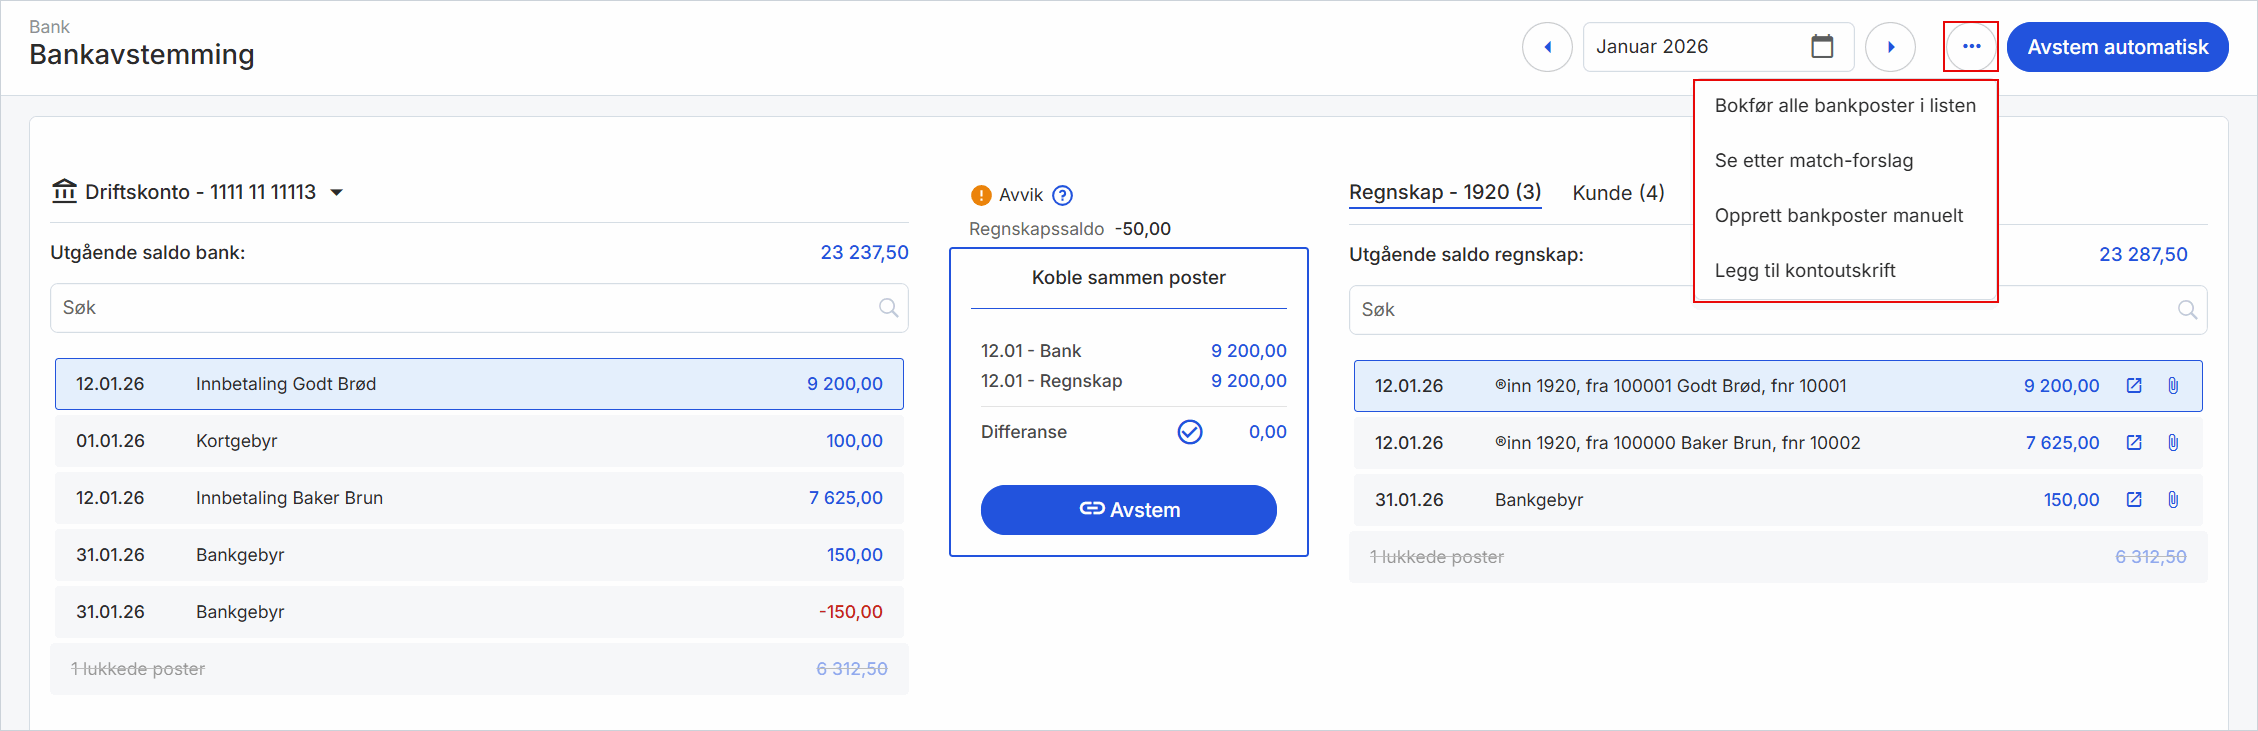The image size is (2258, 731).
Task: Open Godt Brød ledger entry in new window
Action: (x=2134, y=386)
